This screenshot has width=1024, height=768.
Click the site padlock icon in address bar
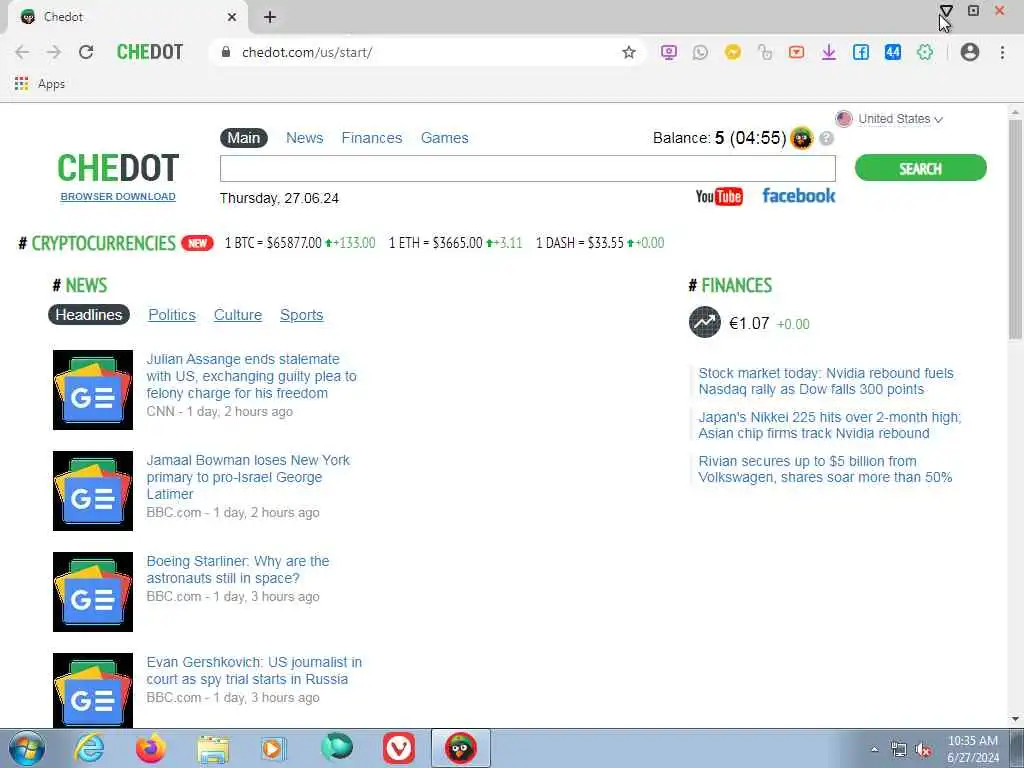tap(226, 52)
